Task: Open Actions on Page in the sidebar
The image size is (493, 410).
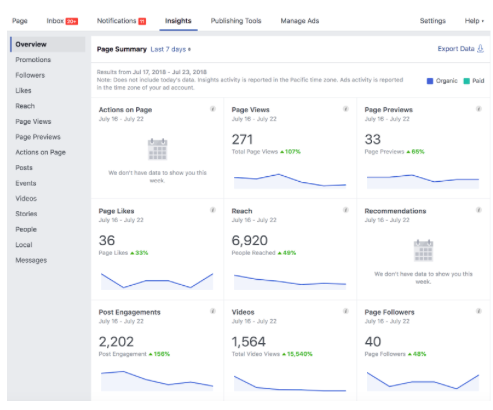Action: (x=40, y=152)
